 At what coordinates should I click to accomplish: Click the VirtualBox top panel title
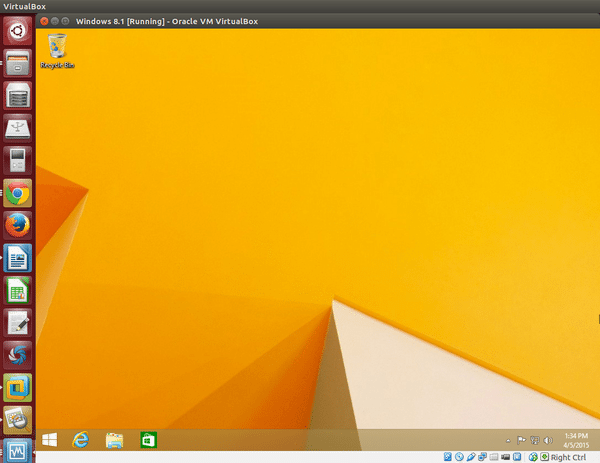pos(24,6)
